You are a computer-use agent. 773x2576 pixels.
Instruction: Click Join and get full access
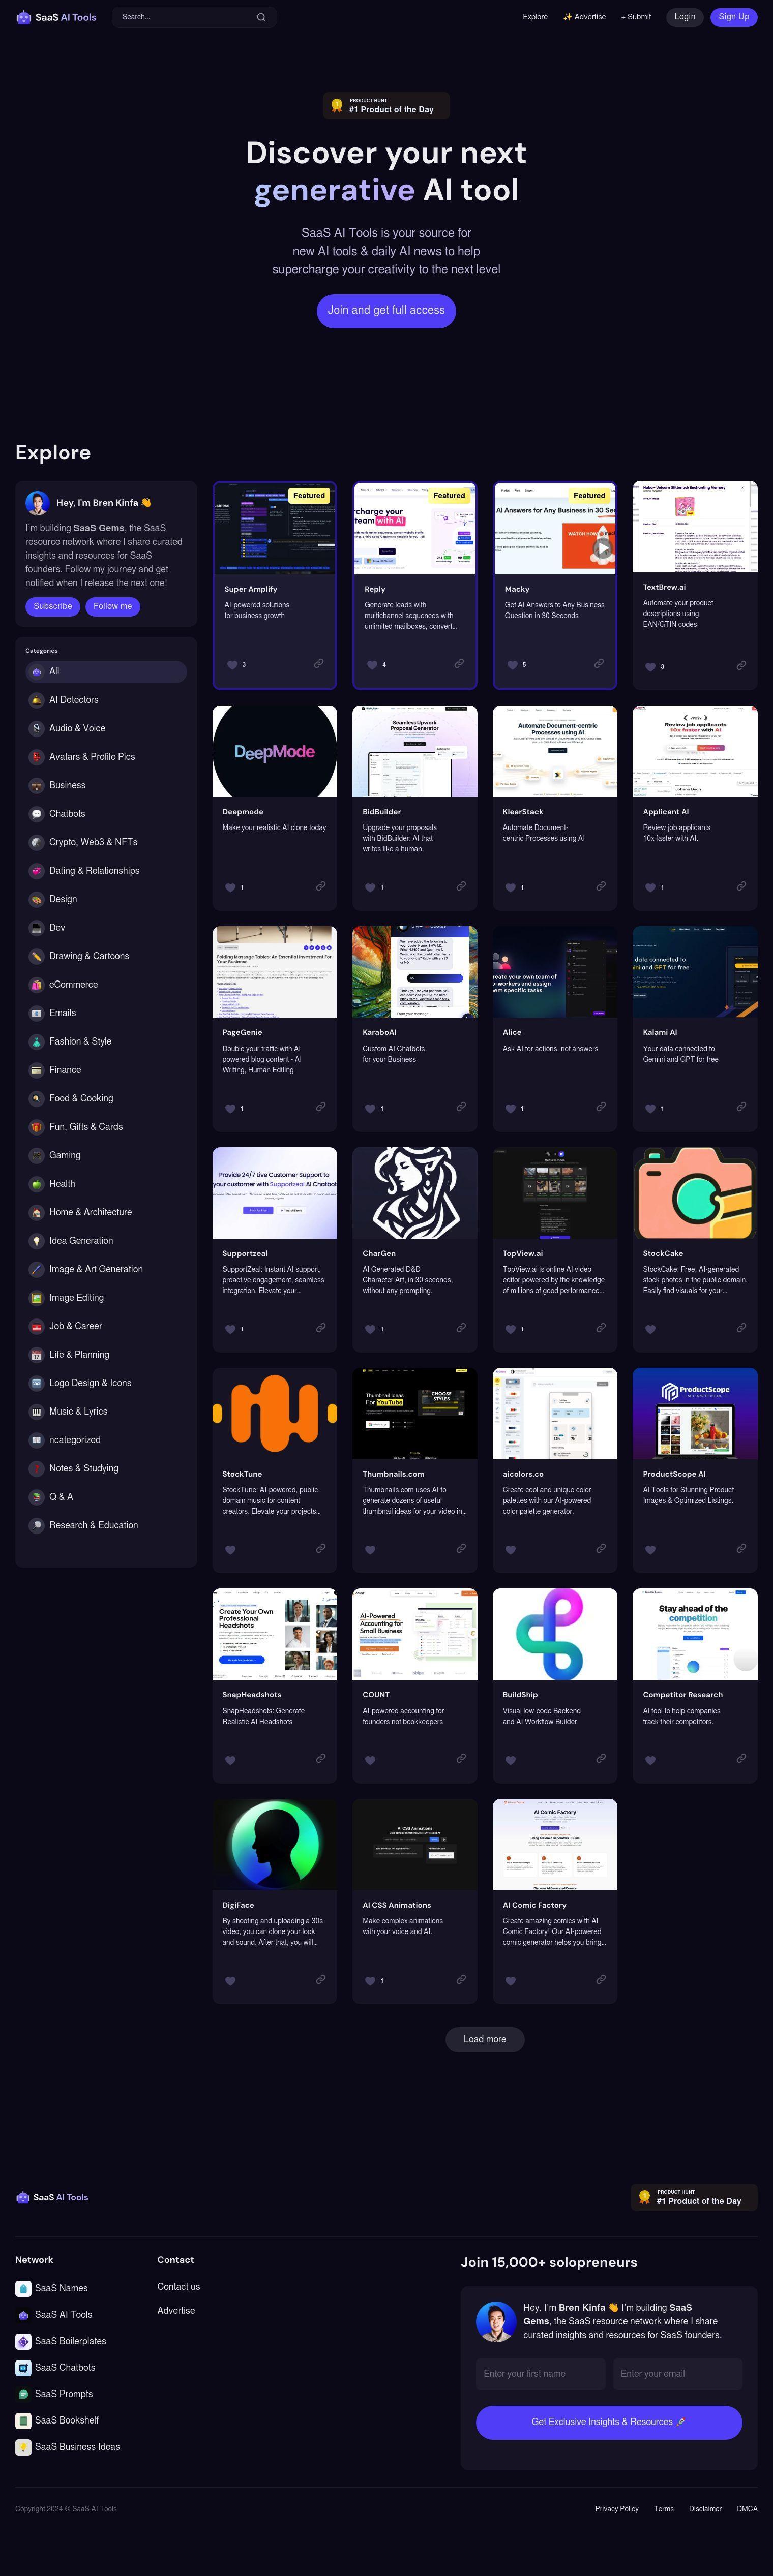pyautogui.click(x=386, y=311)
